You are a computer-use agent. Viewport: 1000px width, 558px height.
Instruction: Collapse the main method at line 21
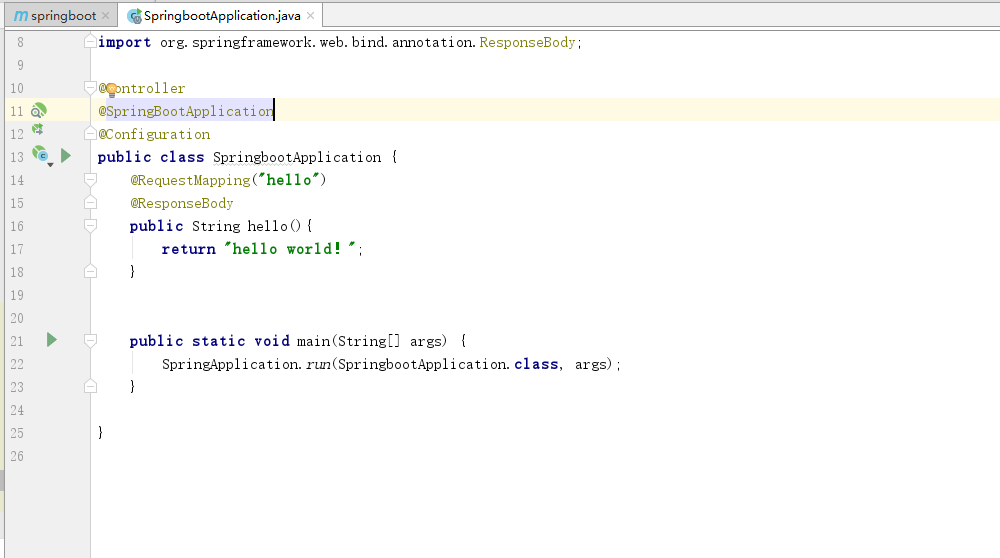(x=90, y=341)
